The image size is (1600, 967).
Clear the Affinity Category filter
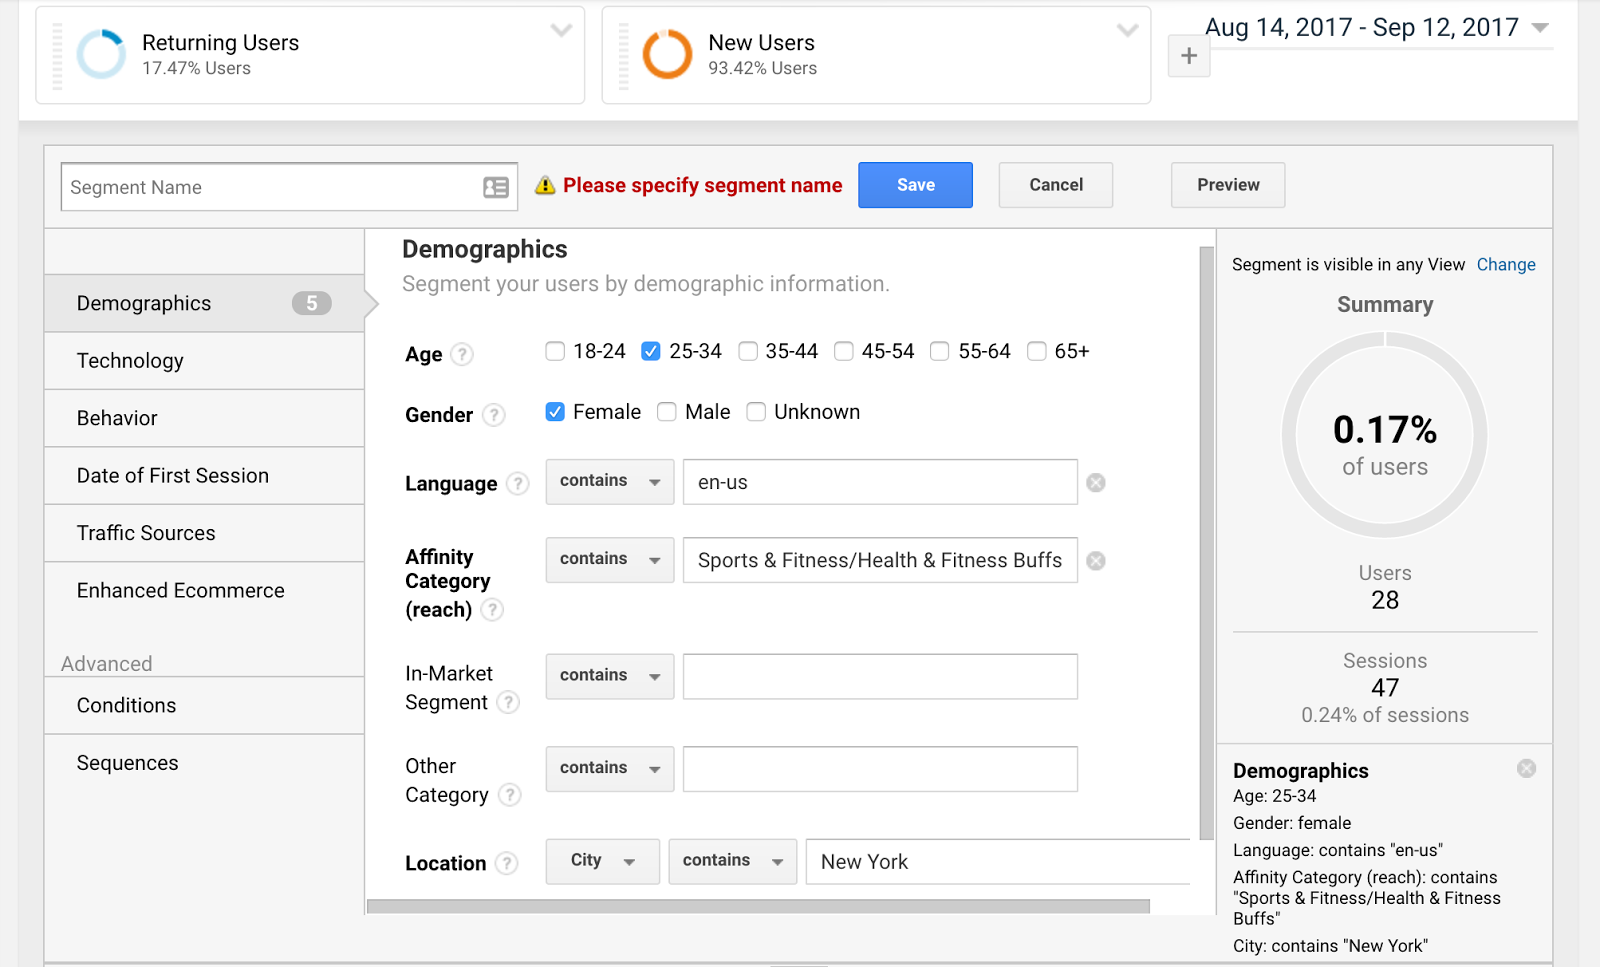click(x=1096, y=561)
